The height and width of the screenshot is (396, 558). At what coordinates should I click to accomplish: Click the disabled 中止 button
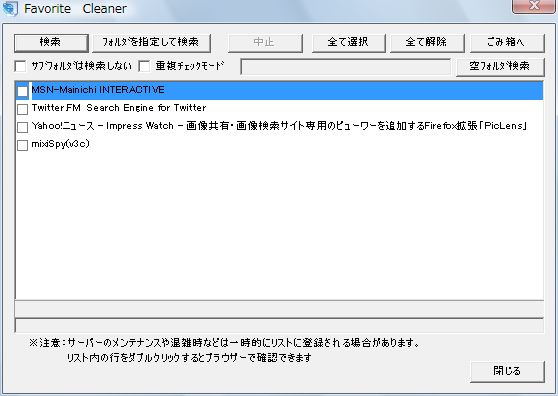click(x=265, y=43)
